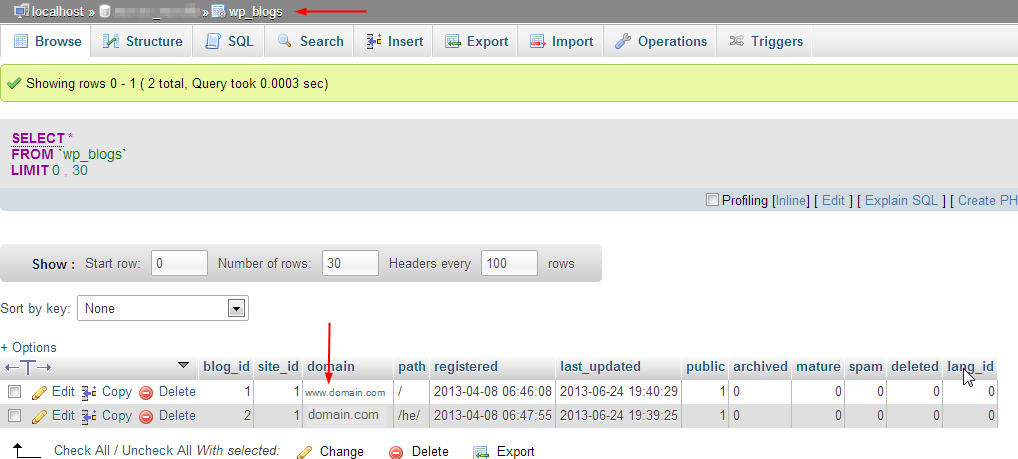Enable the Profiling checkbox
Viewport: 1018px width, 459px height.
click(x=712, y=200)
